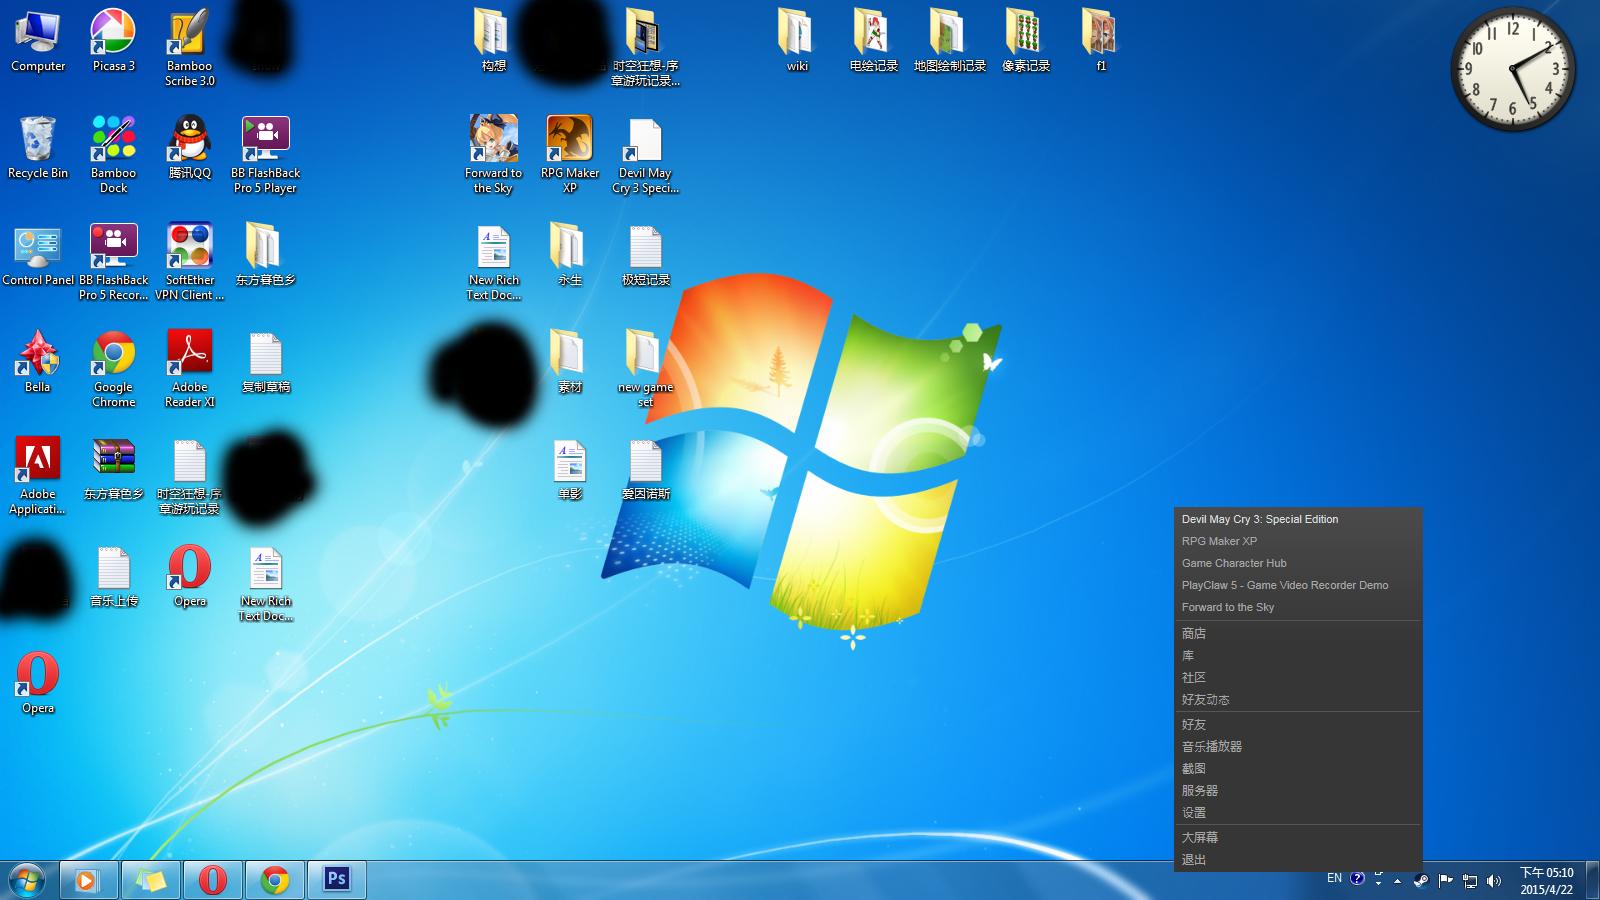Select the Bella desktop shortcut

[38, 361]
